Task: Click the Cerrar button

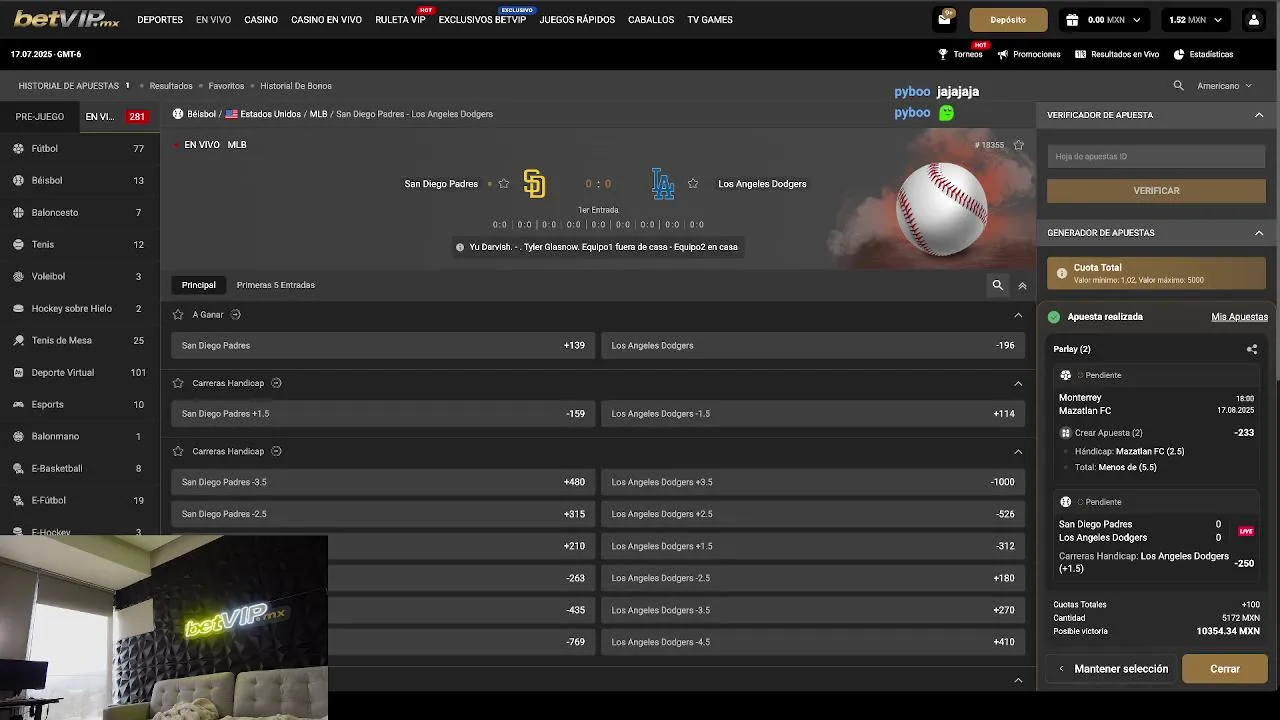Action: pyautogui.click(x=1225, y=669)
